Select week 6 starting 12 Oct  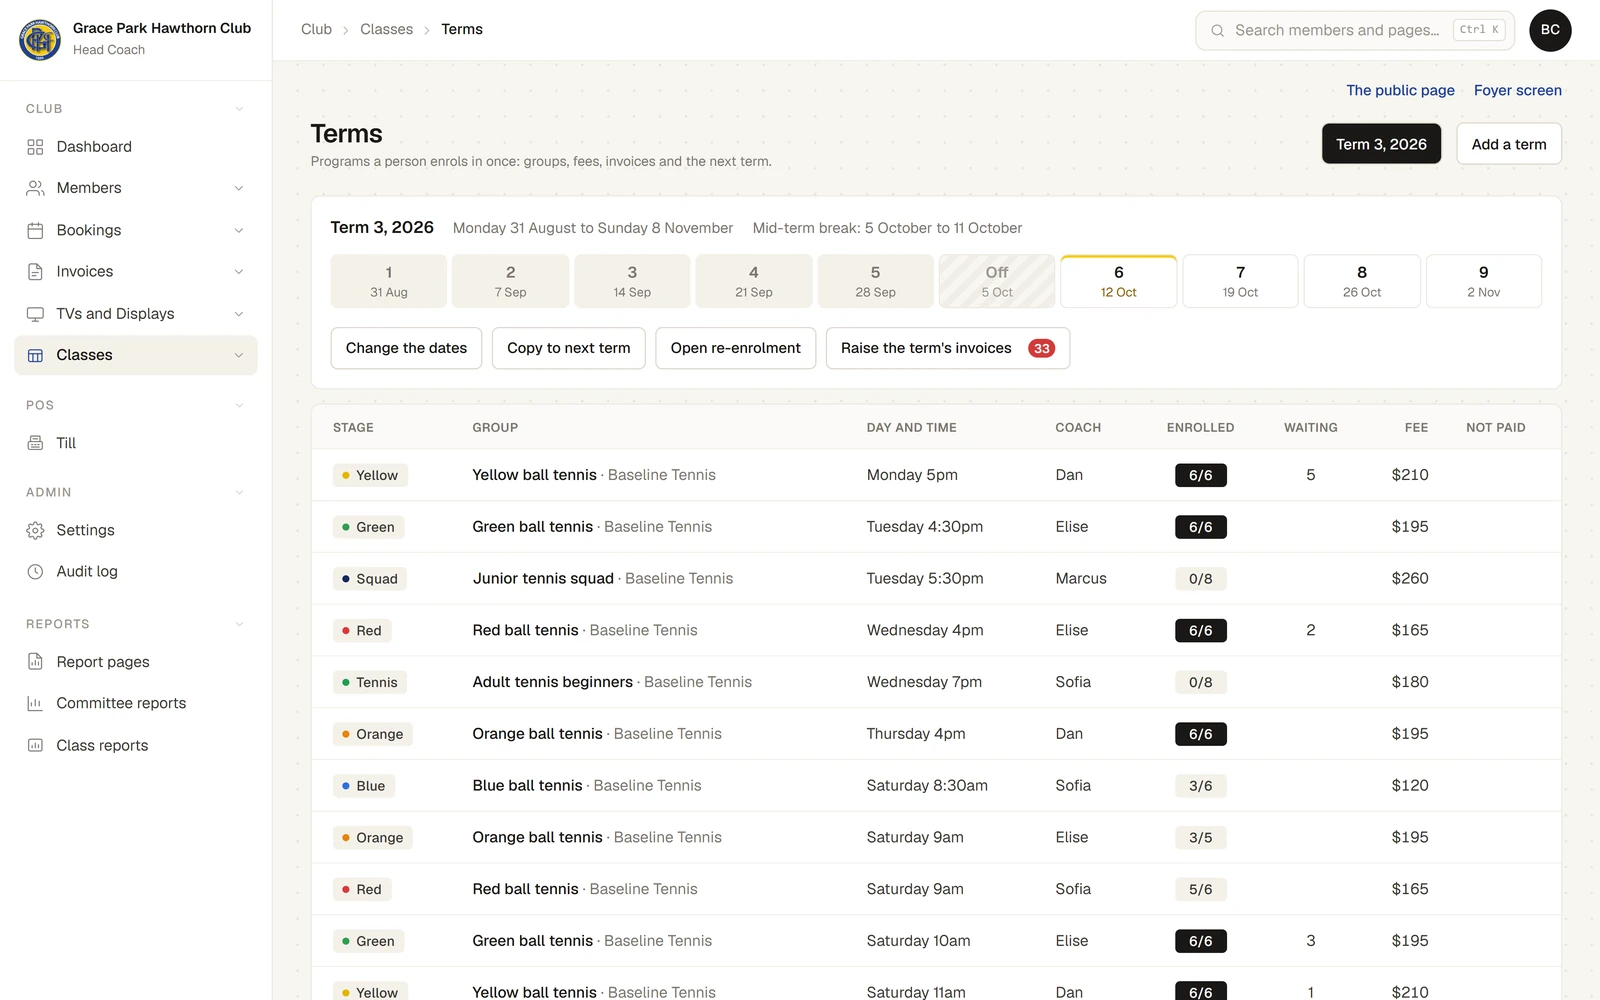[x=1118, y=281]
